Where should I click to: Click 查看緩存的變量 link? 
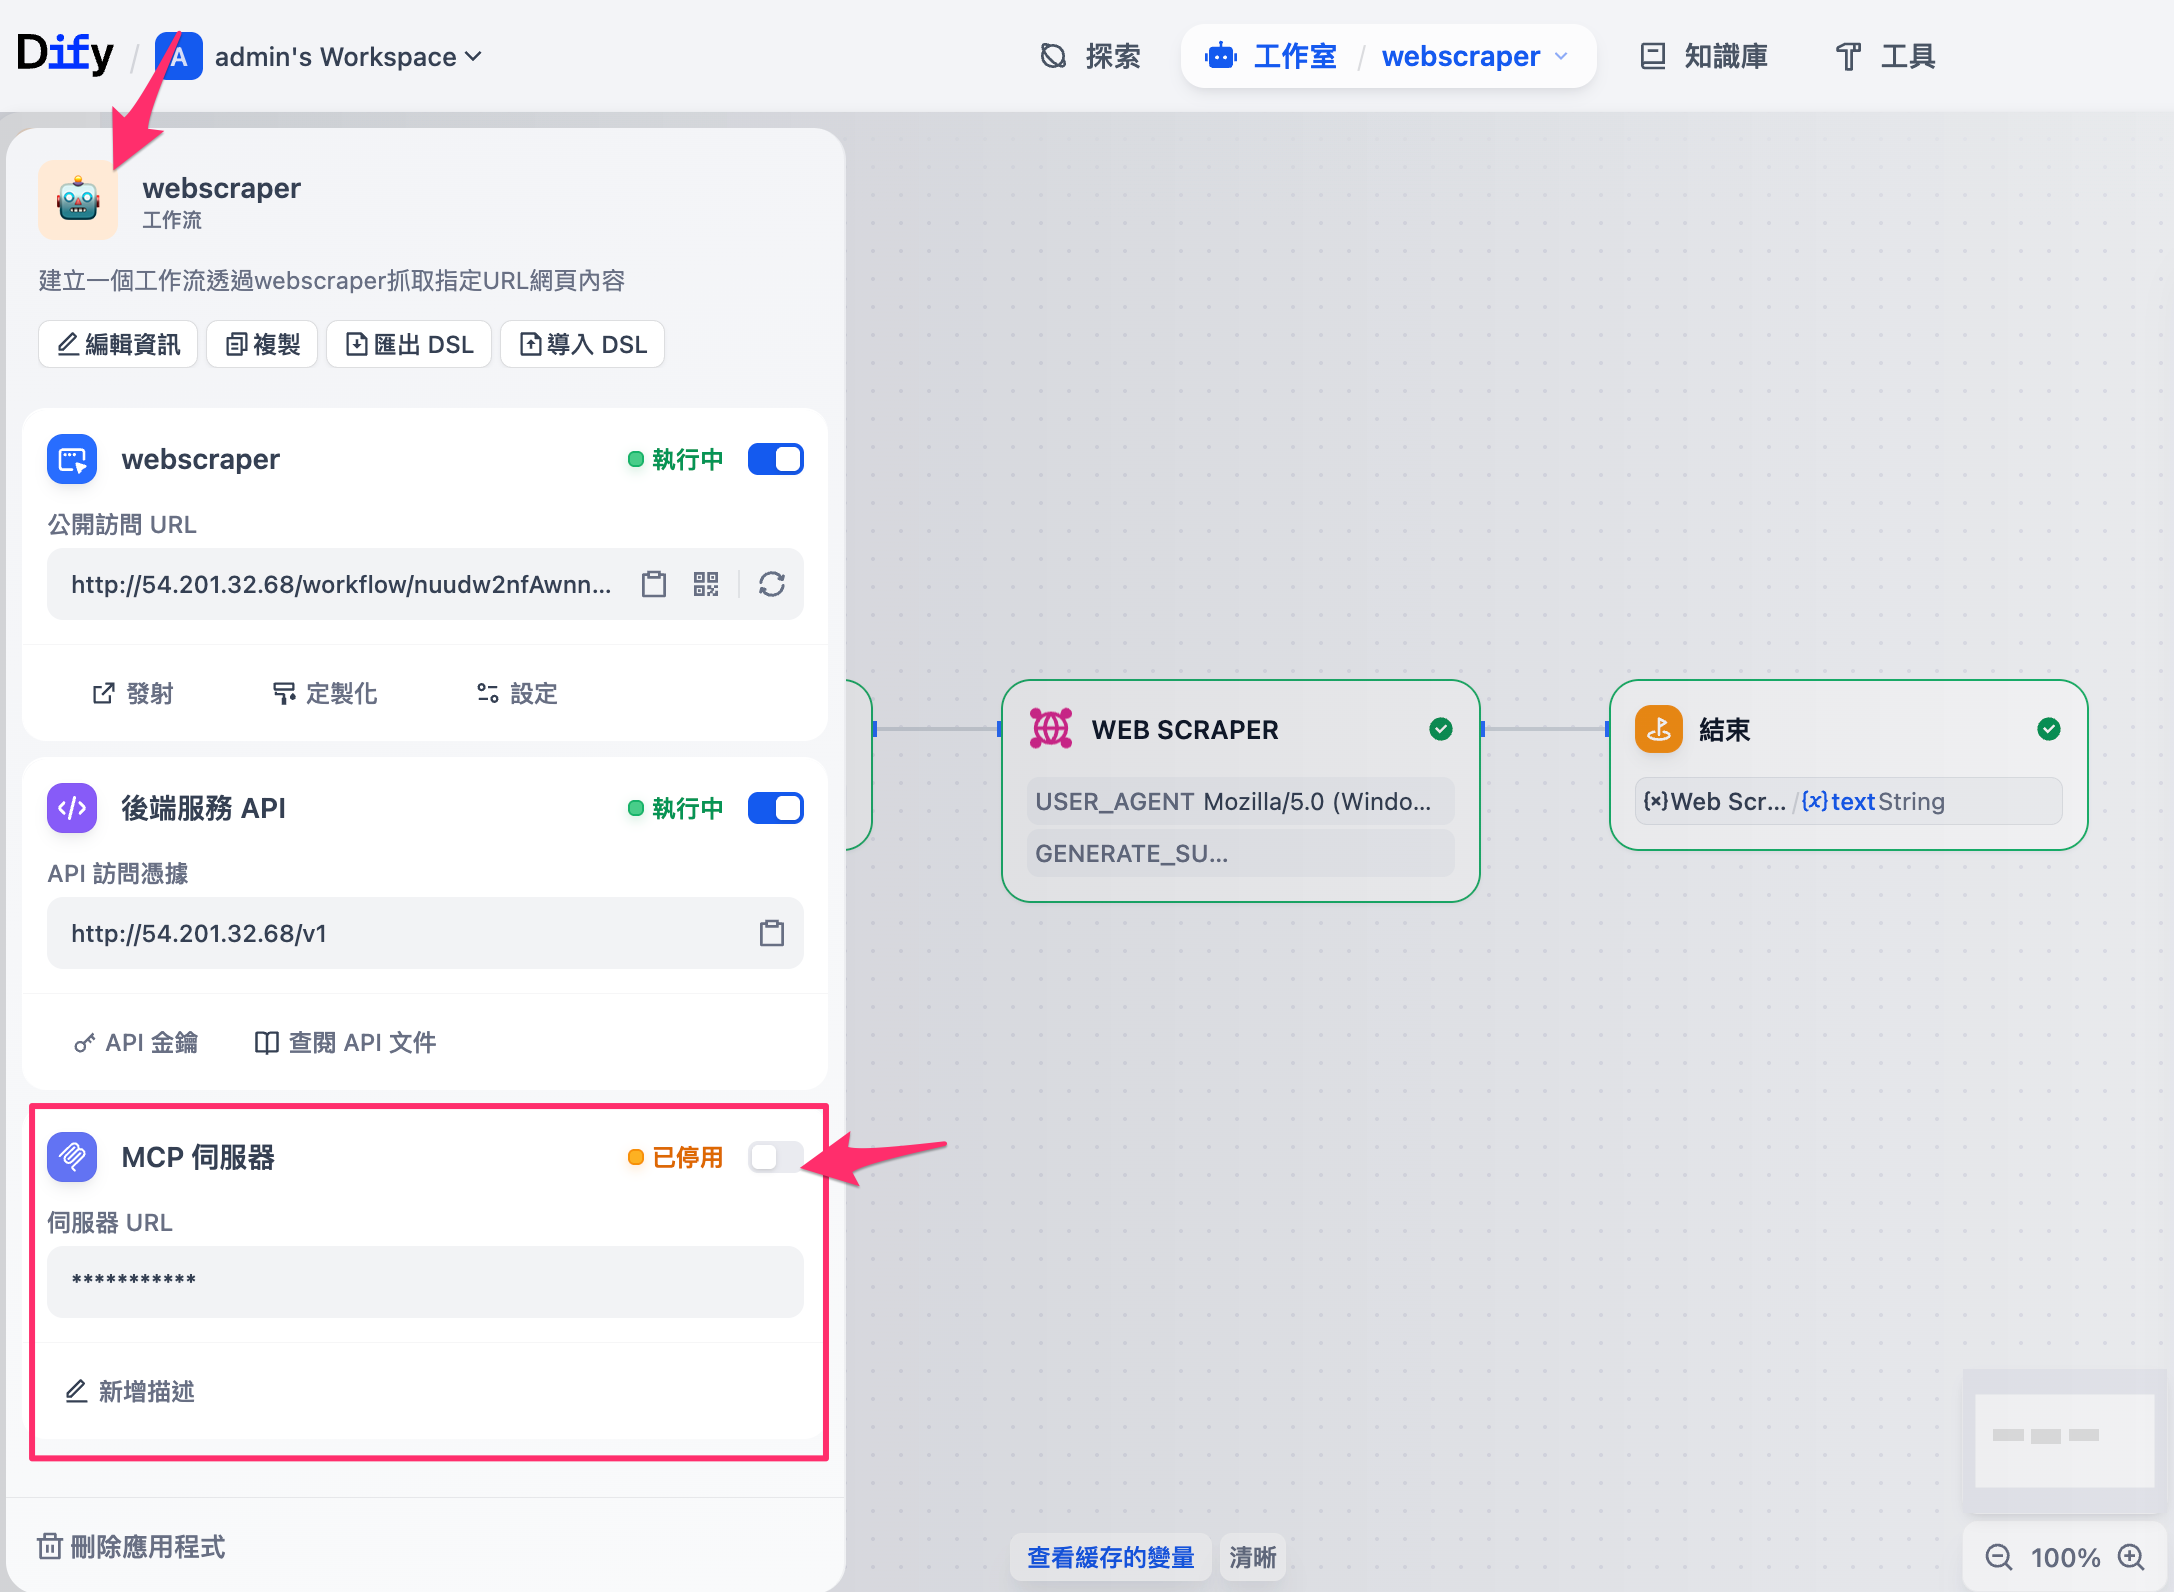pyautogui.click(x=1110, y=1557)
